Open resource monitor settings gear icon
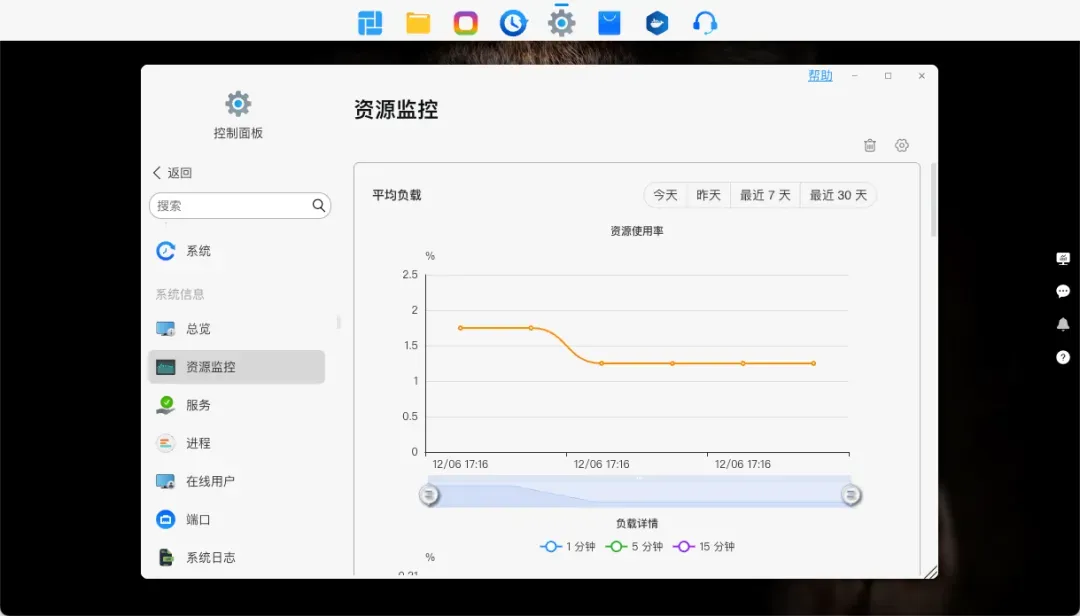 (x=902, y=146)
